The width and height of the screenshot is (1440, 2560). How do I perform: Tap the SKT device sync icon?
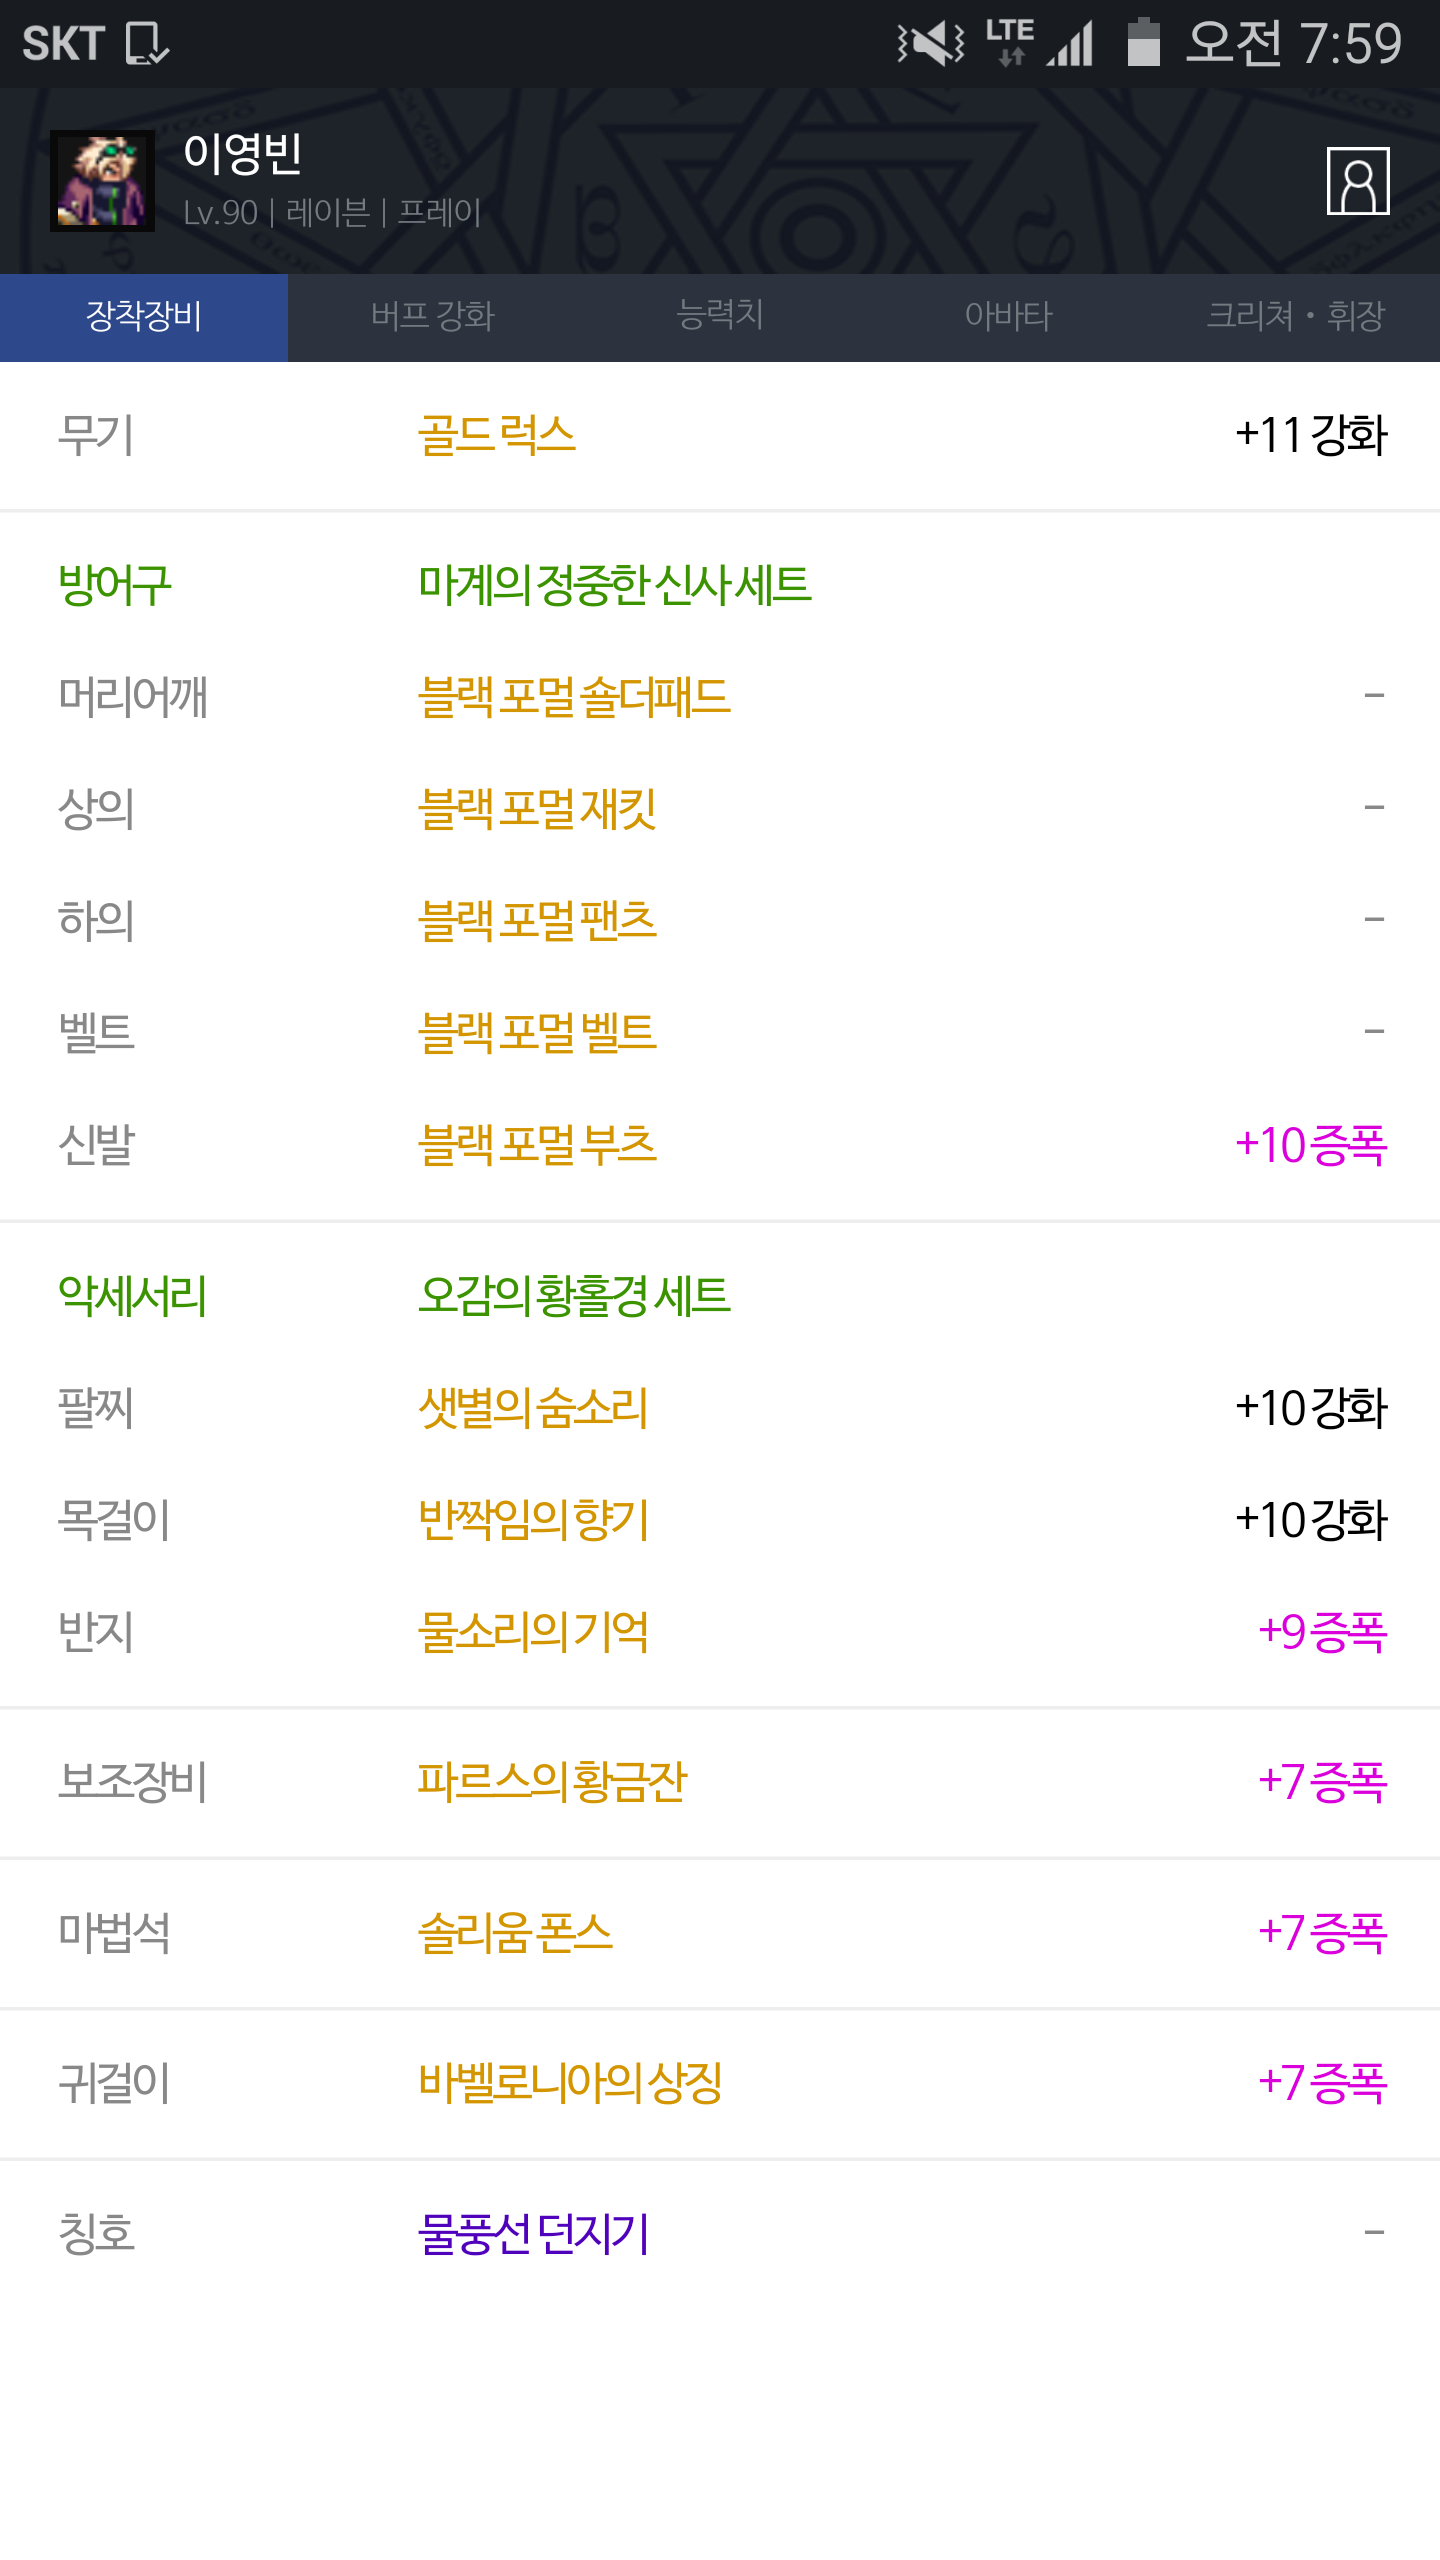(x=146, y=44)
